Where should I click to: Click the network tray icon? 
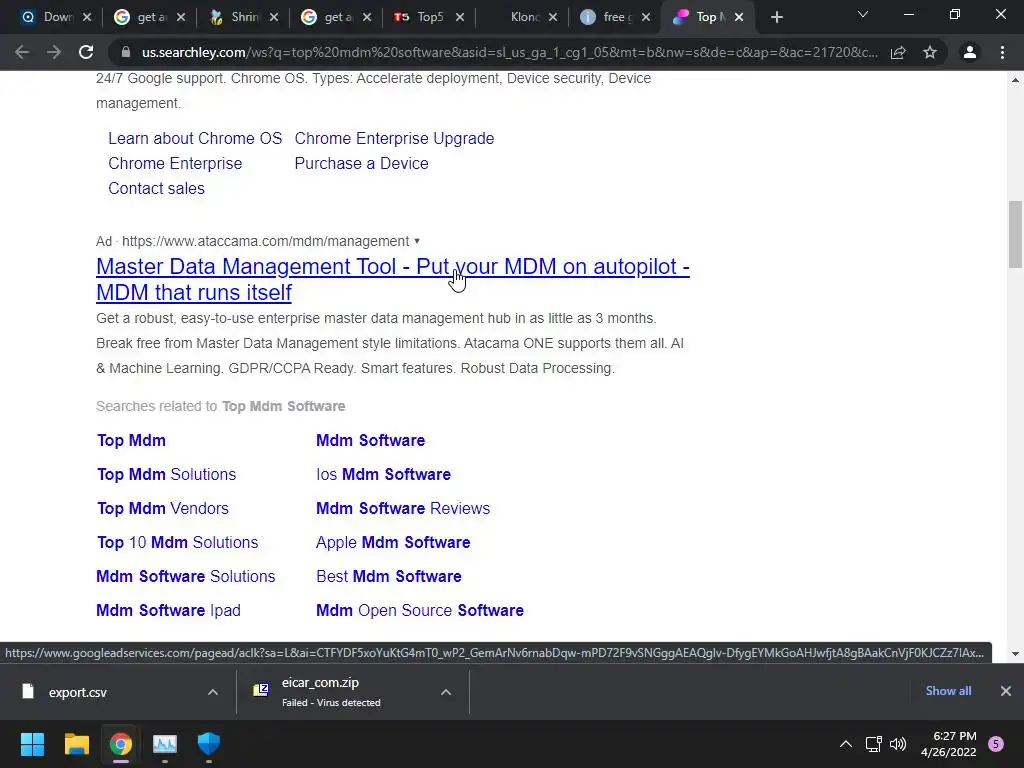873,744
